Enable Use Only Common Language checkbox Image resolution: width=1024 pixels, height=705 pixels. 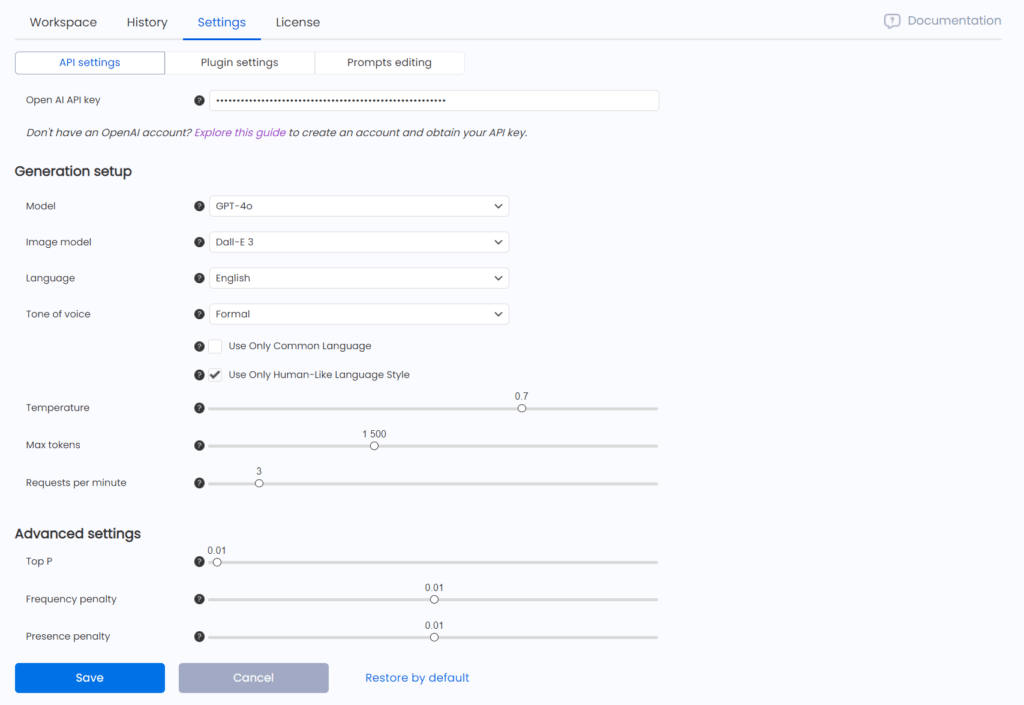[215, 346]
